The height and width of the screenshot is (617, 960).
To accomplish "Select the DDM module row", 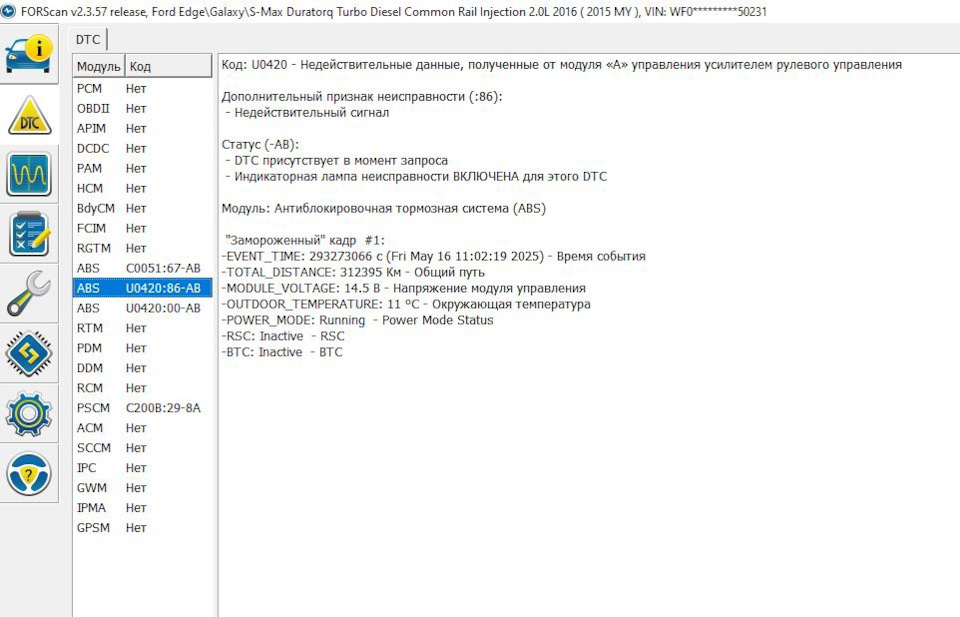I will click(143, 368).
